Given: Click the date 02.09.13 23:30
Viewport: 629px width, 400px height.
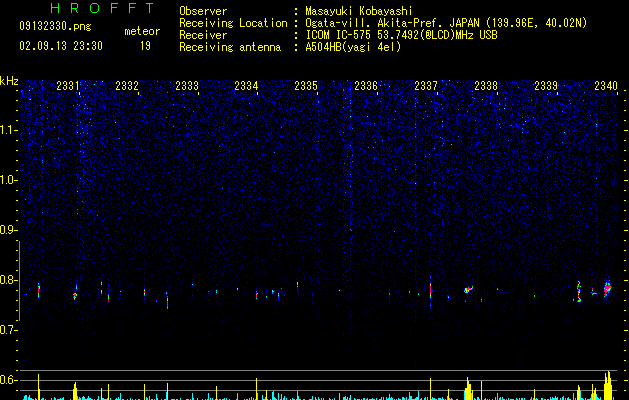Looking at the screenshot, I should (61, 46).
